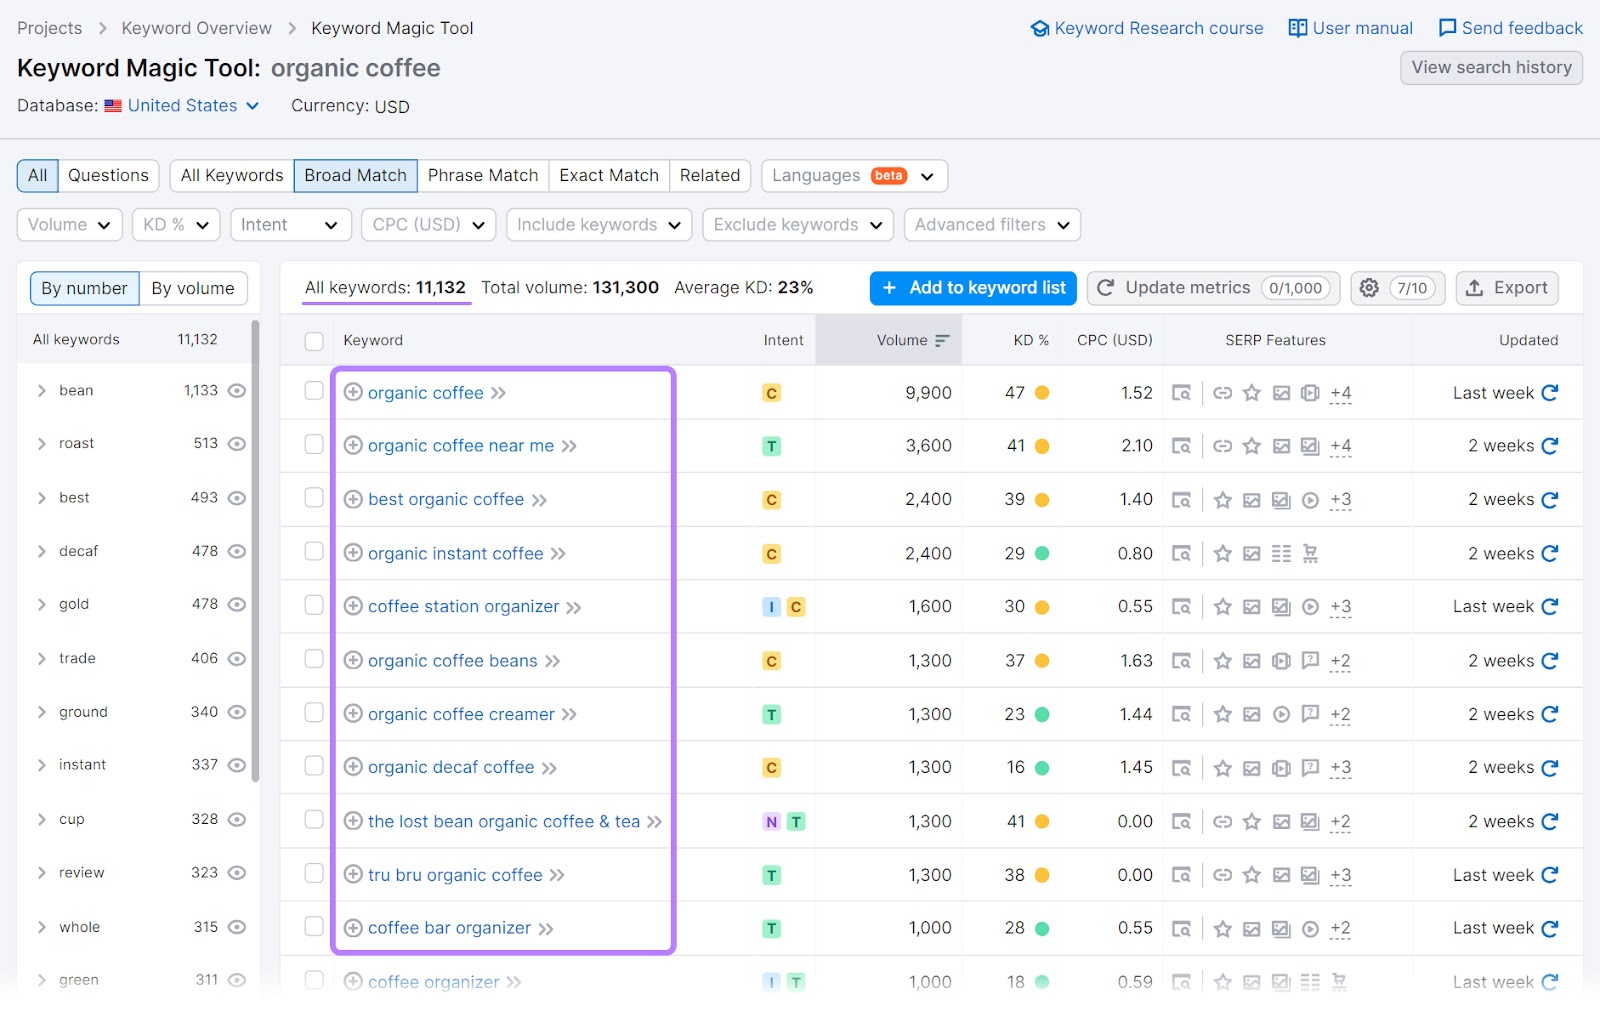Toggle eye icon for bean group

pos(237,391)
